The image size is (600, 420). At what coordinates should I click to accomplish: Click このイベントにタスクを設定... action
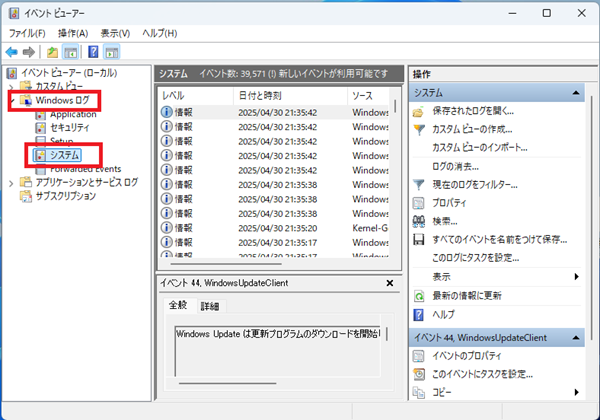(483, 374)
